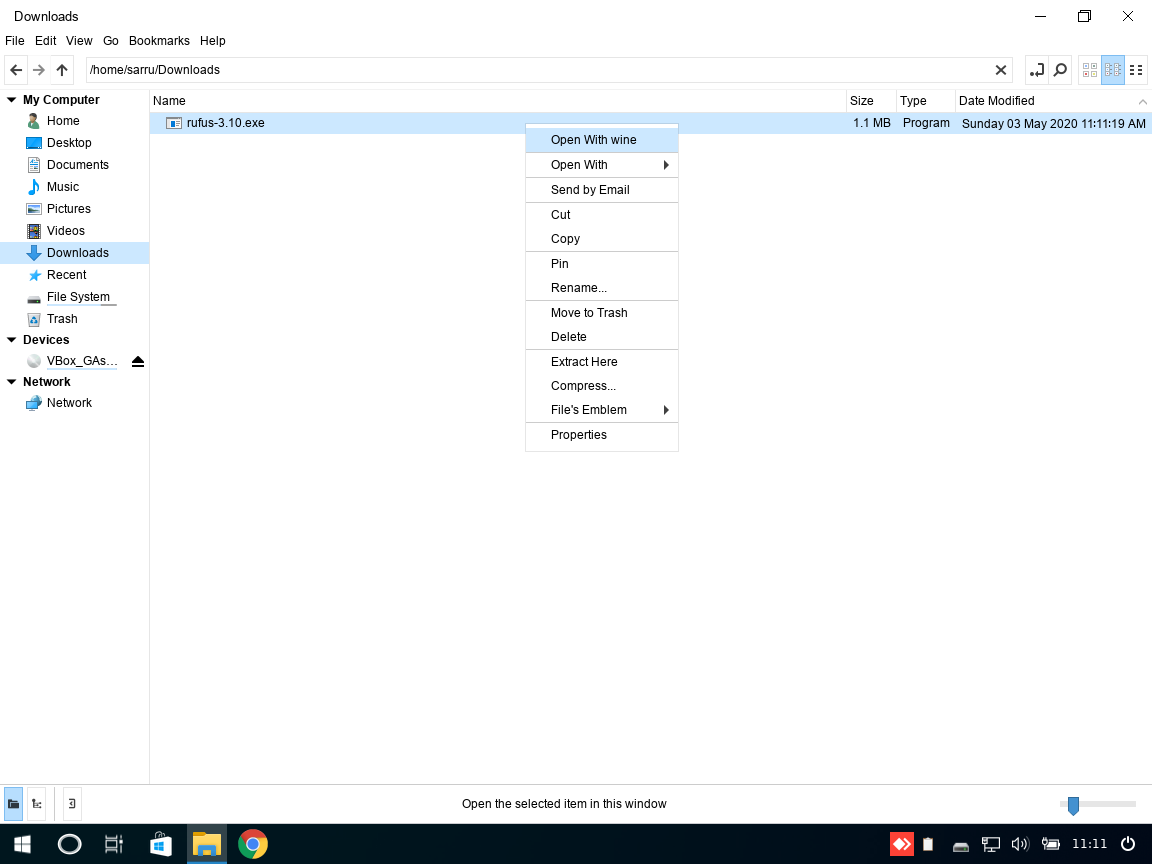Select Properties in the context menu

[579, 435]
